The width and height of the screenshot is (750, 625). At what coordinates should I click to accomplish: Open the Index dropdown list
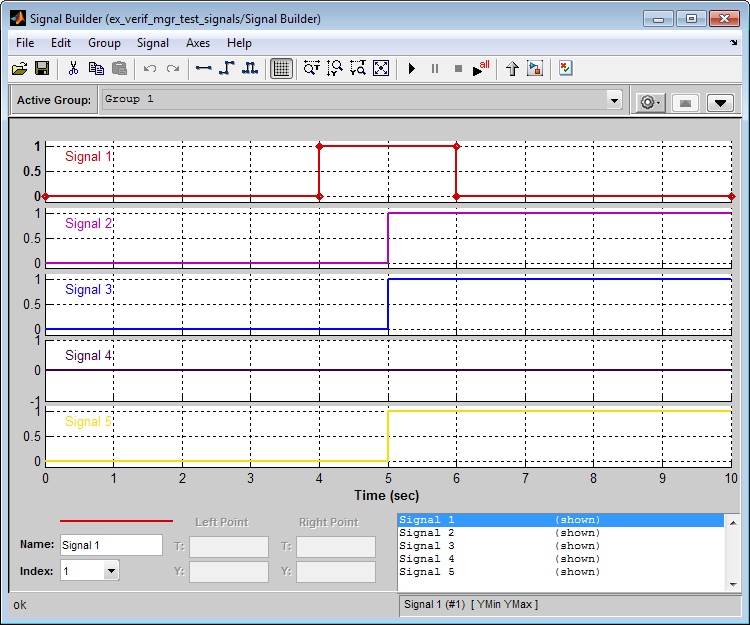pos(110,571)
